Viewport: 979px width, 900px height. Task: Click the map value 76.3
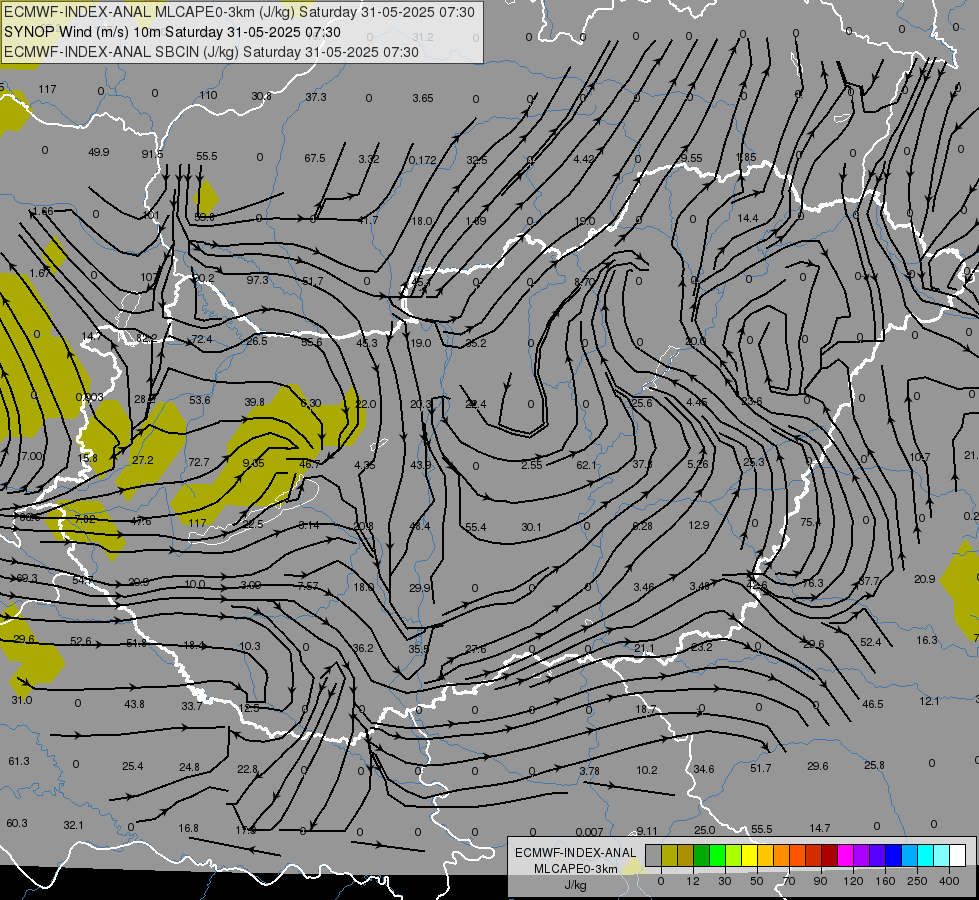tap(812, 583)
